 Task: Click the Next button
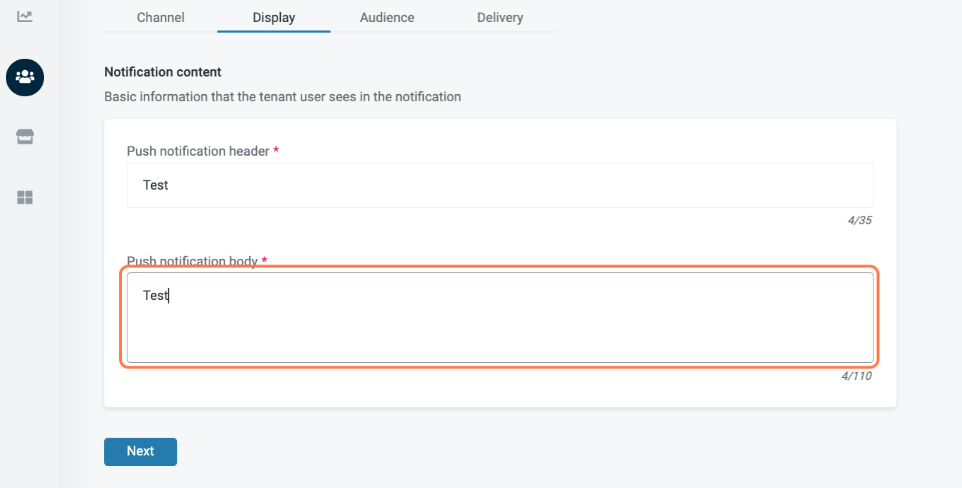pos(140,451)
